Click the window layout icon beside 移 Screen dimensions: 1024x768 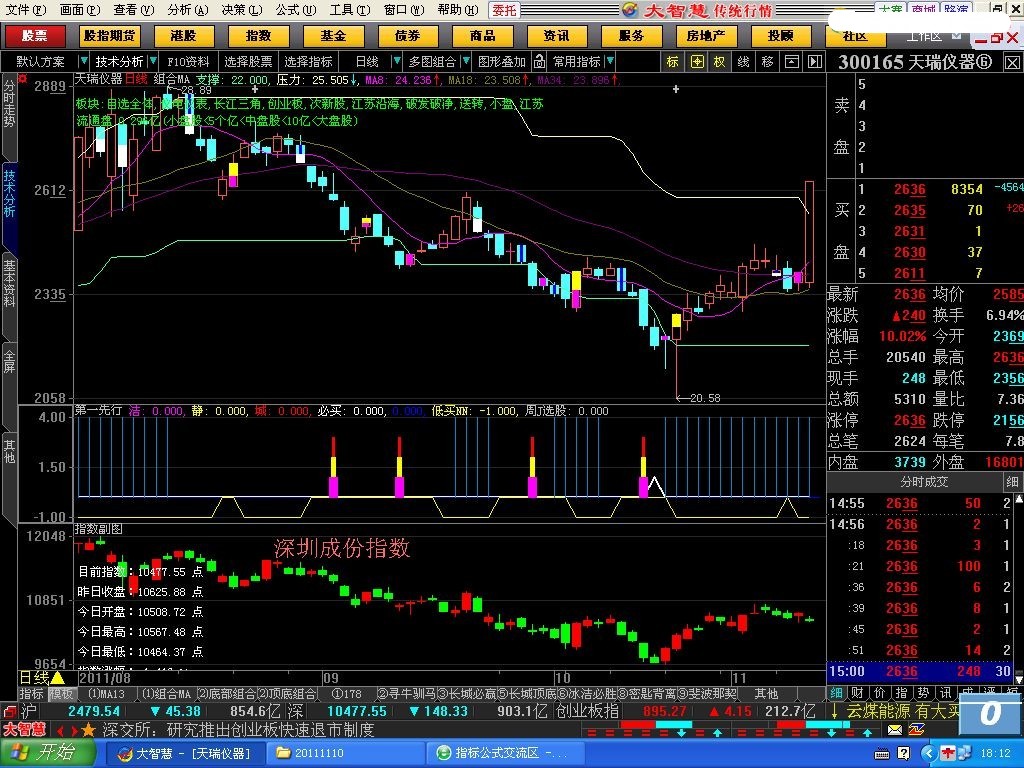pyautogui.click(x=792, y=62)
